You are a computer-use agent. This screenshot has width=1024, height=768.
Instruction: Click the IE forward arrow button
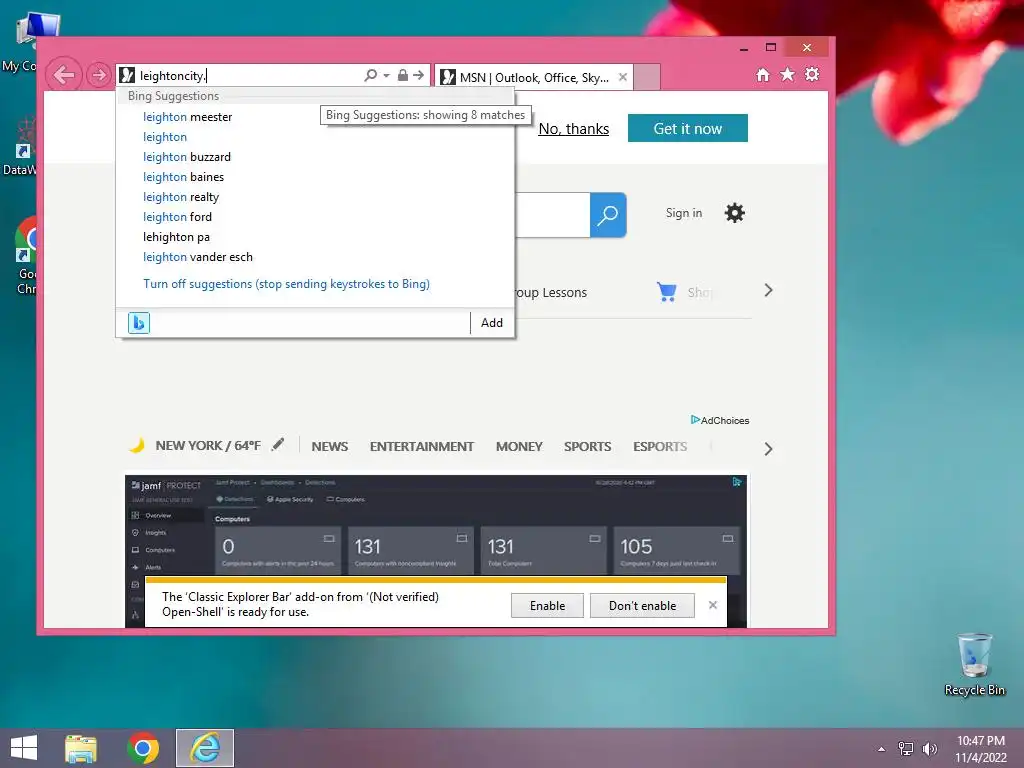point(99,75)
